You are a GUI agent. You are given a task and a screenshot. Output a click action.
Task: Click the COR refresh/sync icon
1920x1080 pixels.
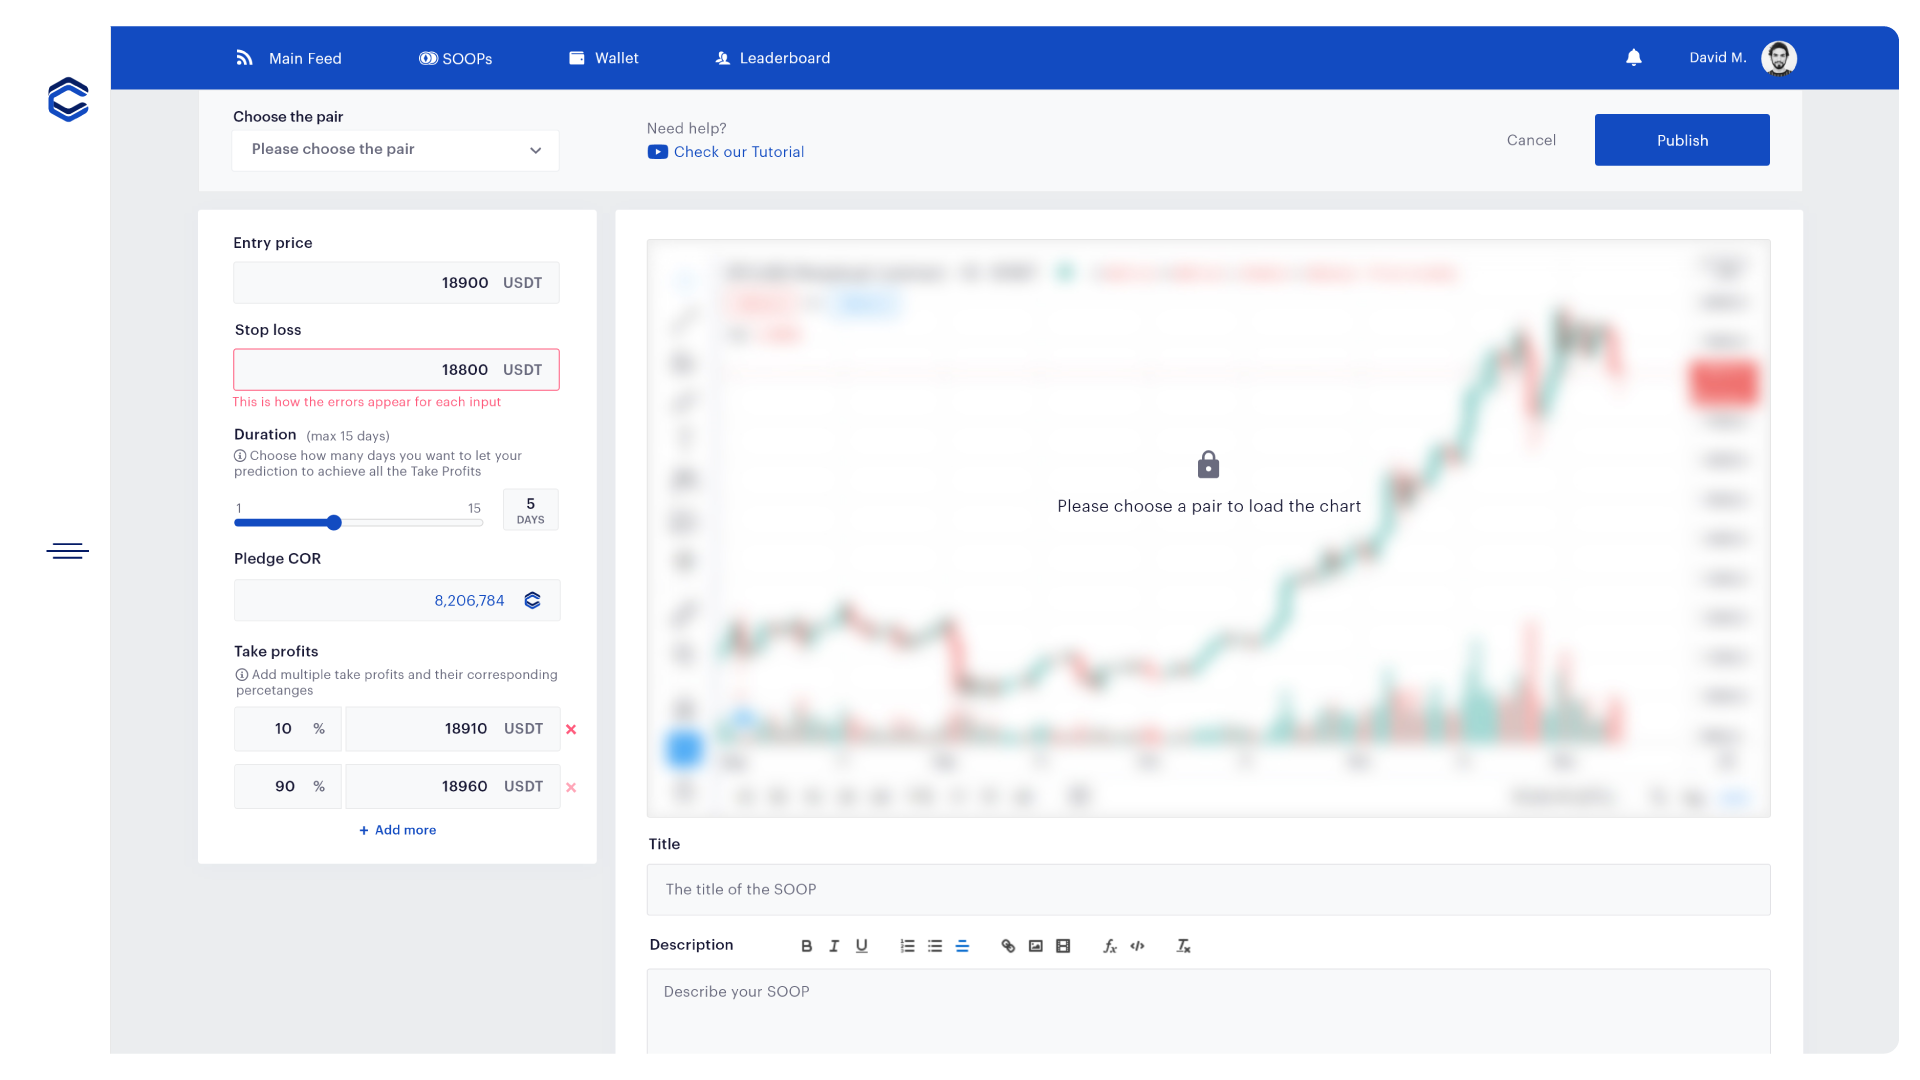pos(533,600)
